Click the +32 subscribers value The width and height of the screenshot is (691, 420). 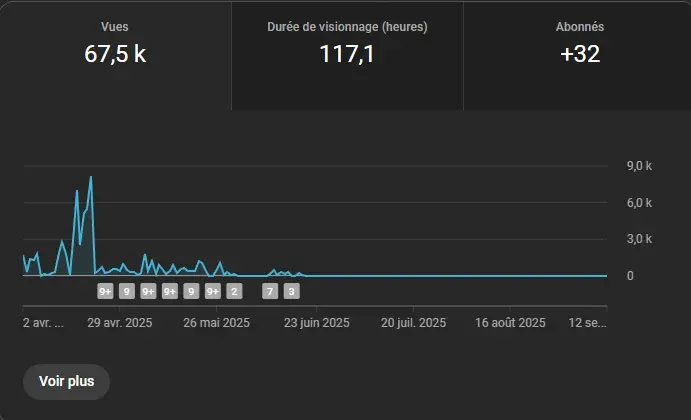[579, 55]
